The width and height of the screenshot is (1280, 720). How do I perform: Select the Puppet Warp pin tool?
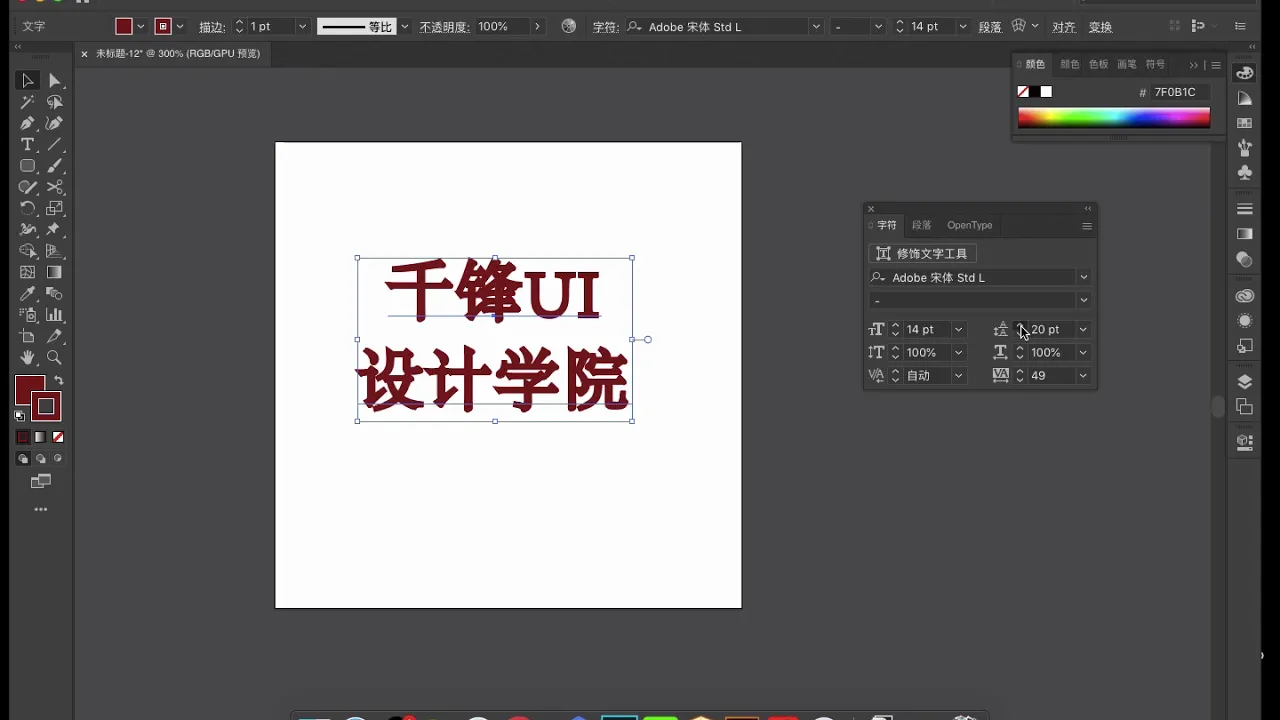point(55,230)
